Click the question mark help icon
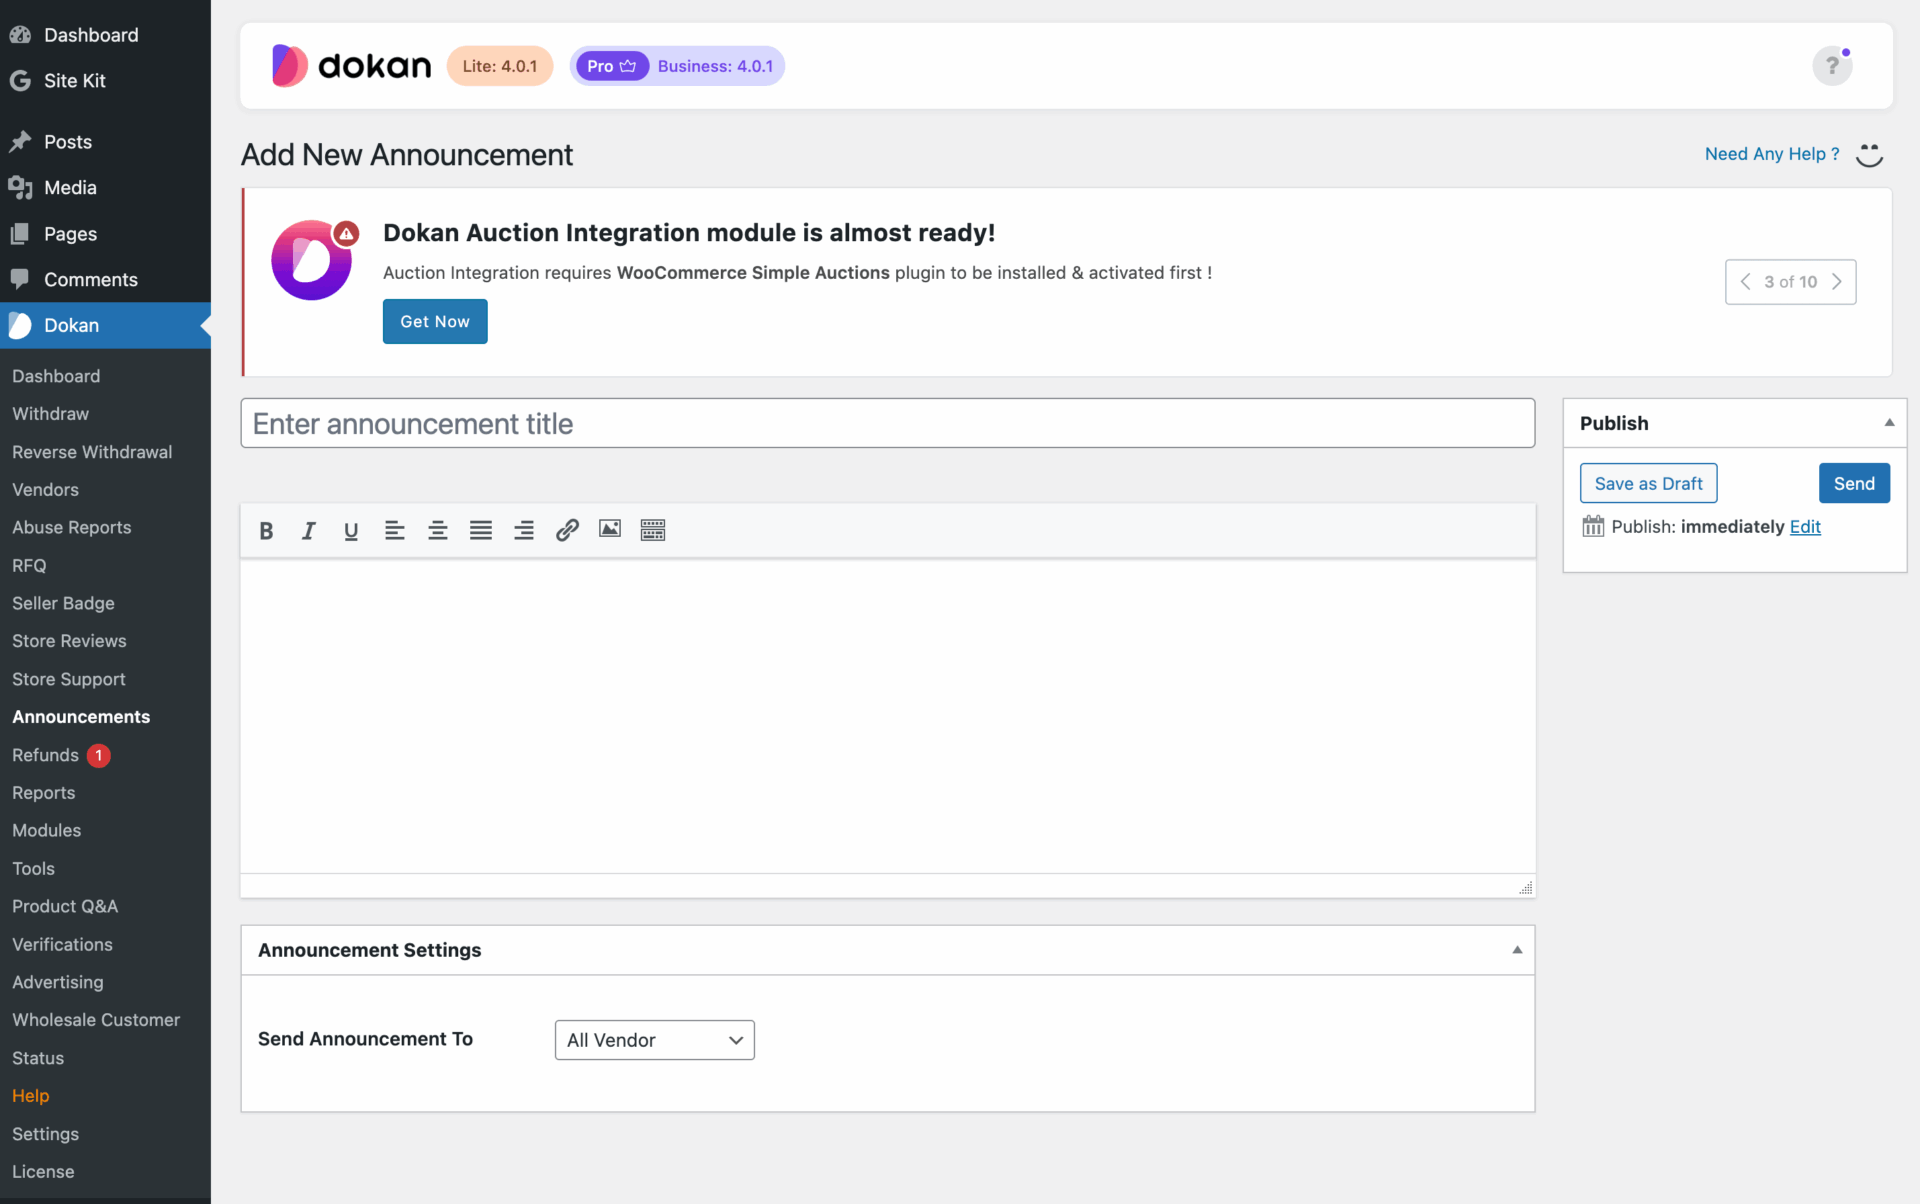Viewport: 1920px width, 1204px height. [1832, 66]
